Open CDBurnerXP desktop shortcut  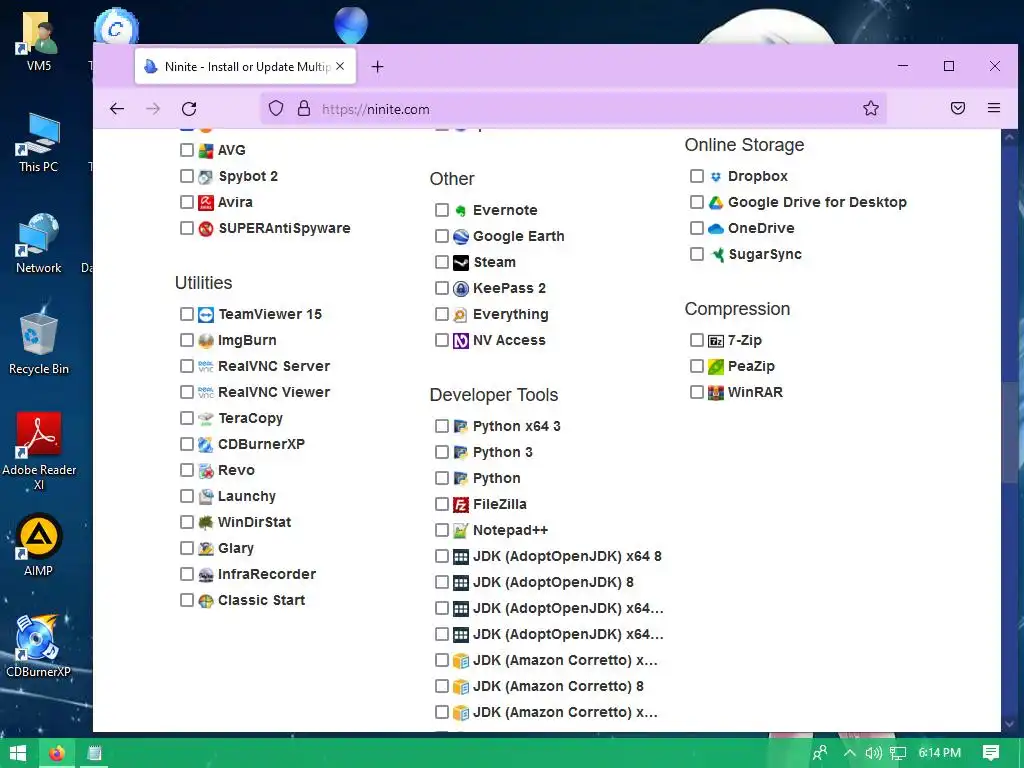click(38, 647)
